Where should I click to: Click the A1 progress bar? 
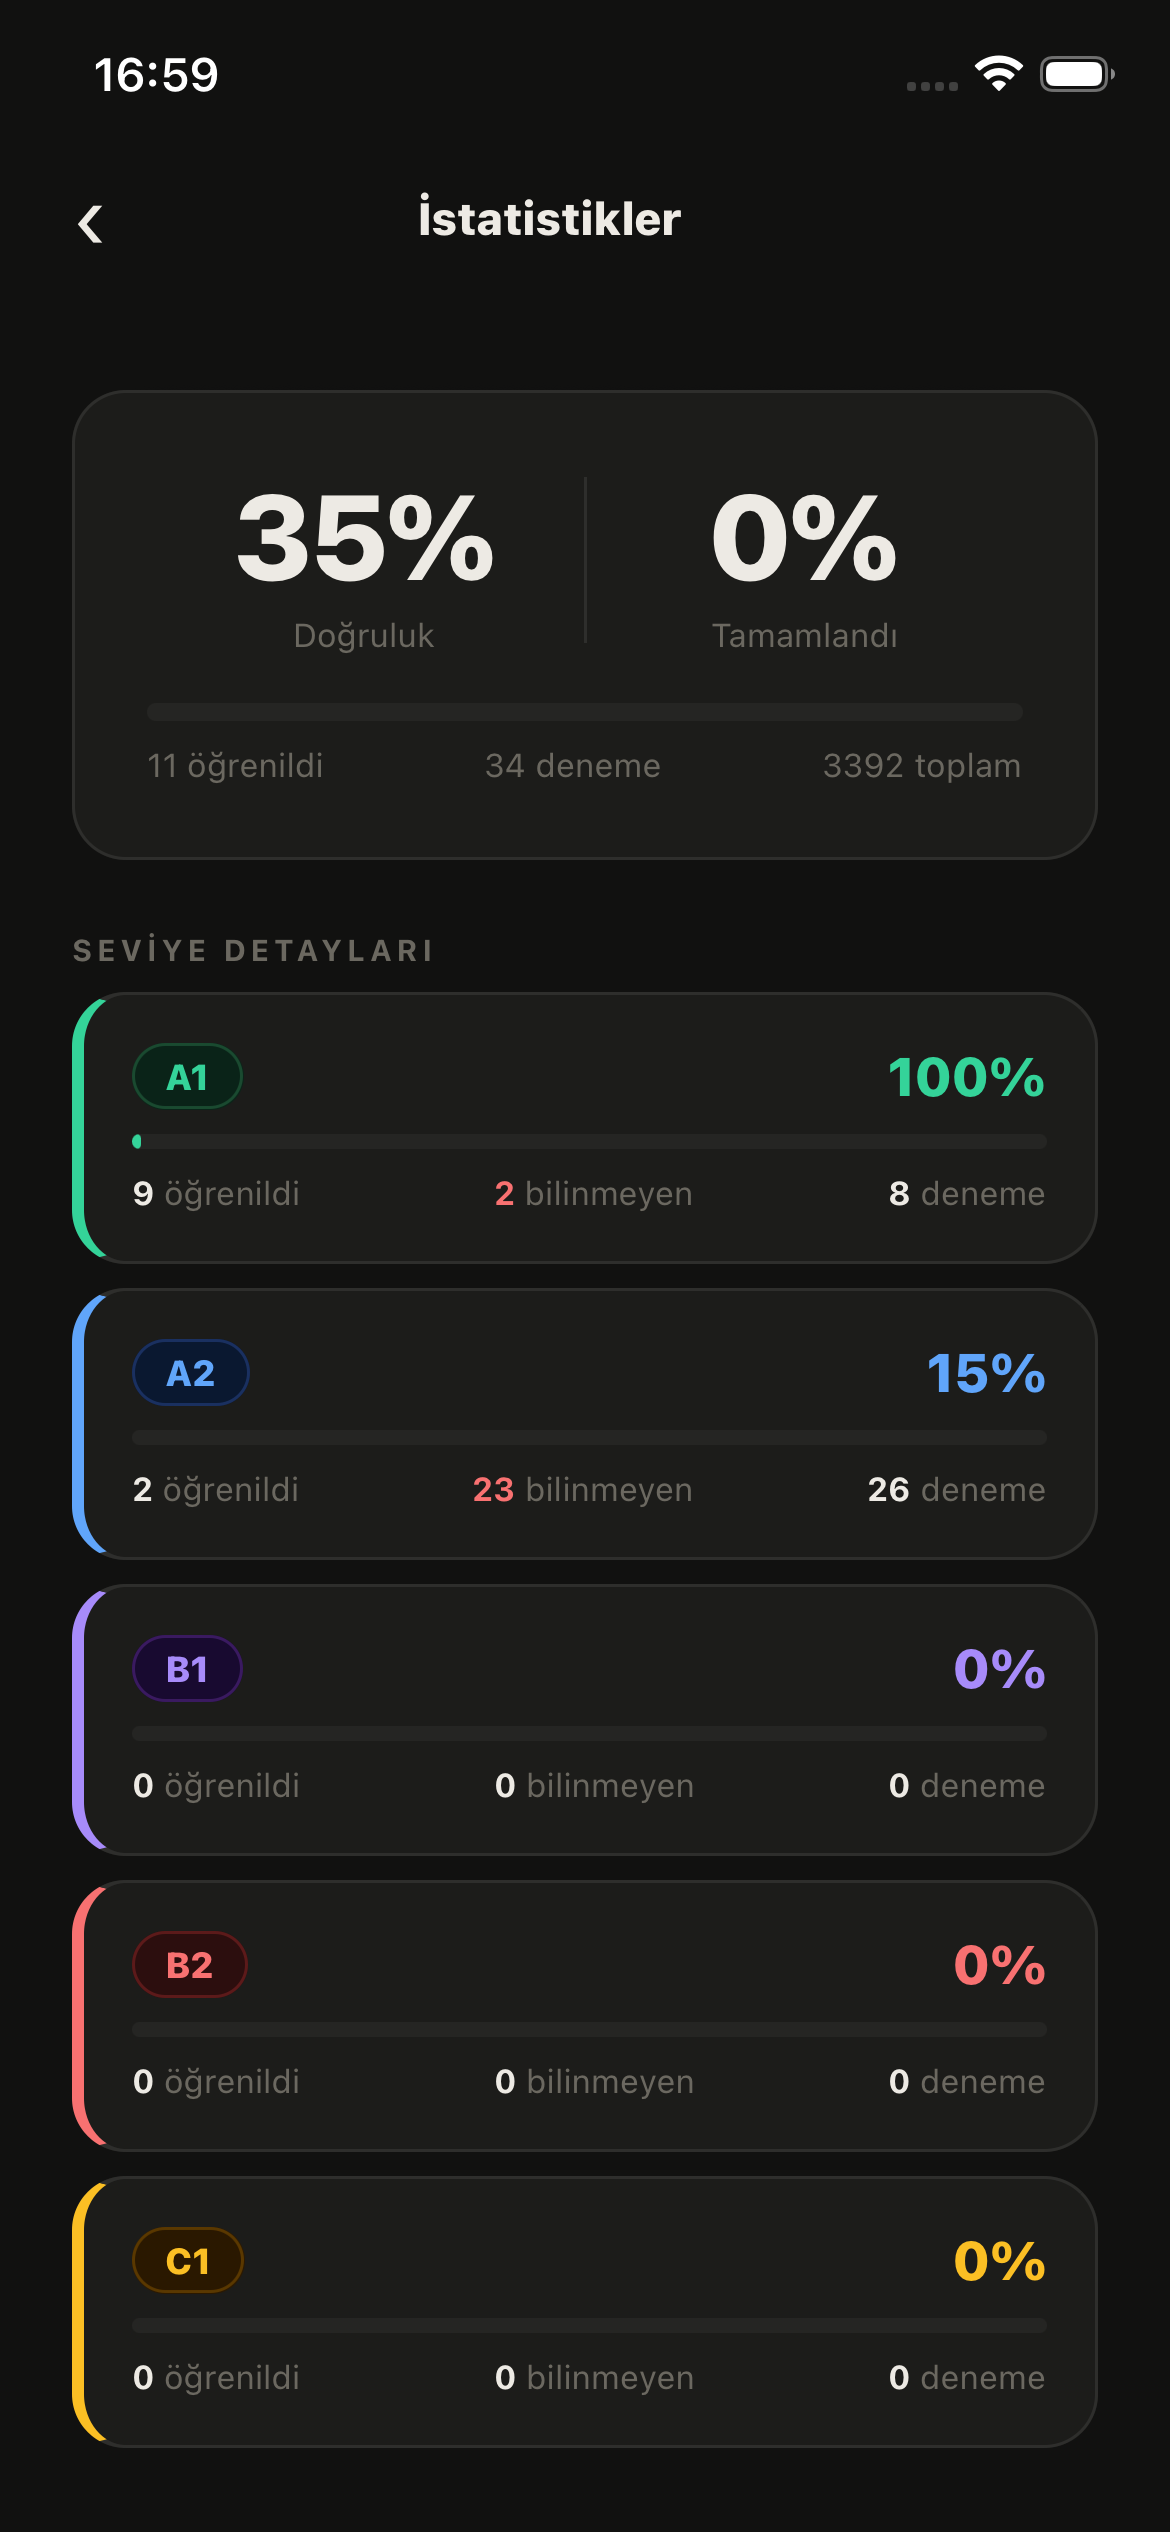[x=588, y=1139]
